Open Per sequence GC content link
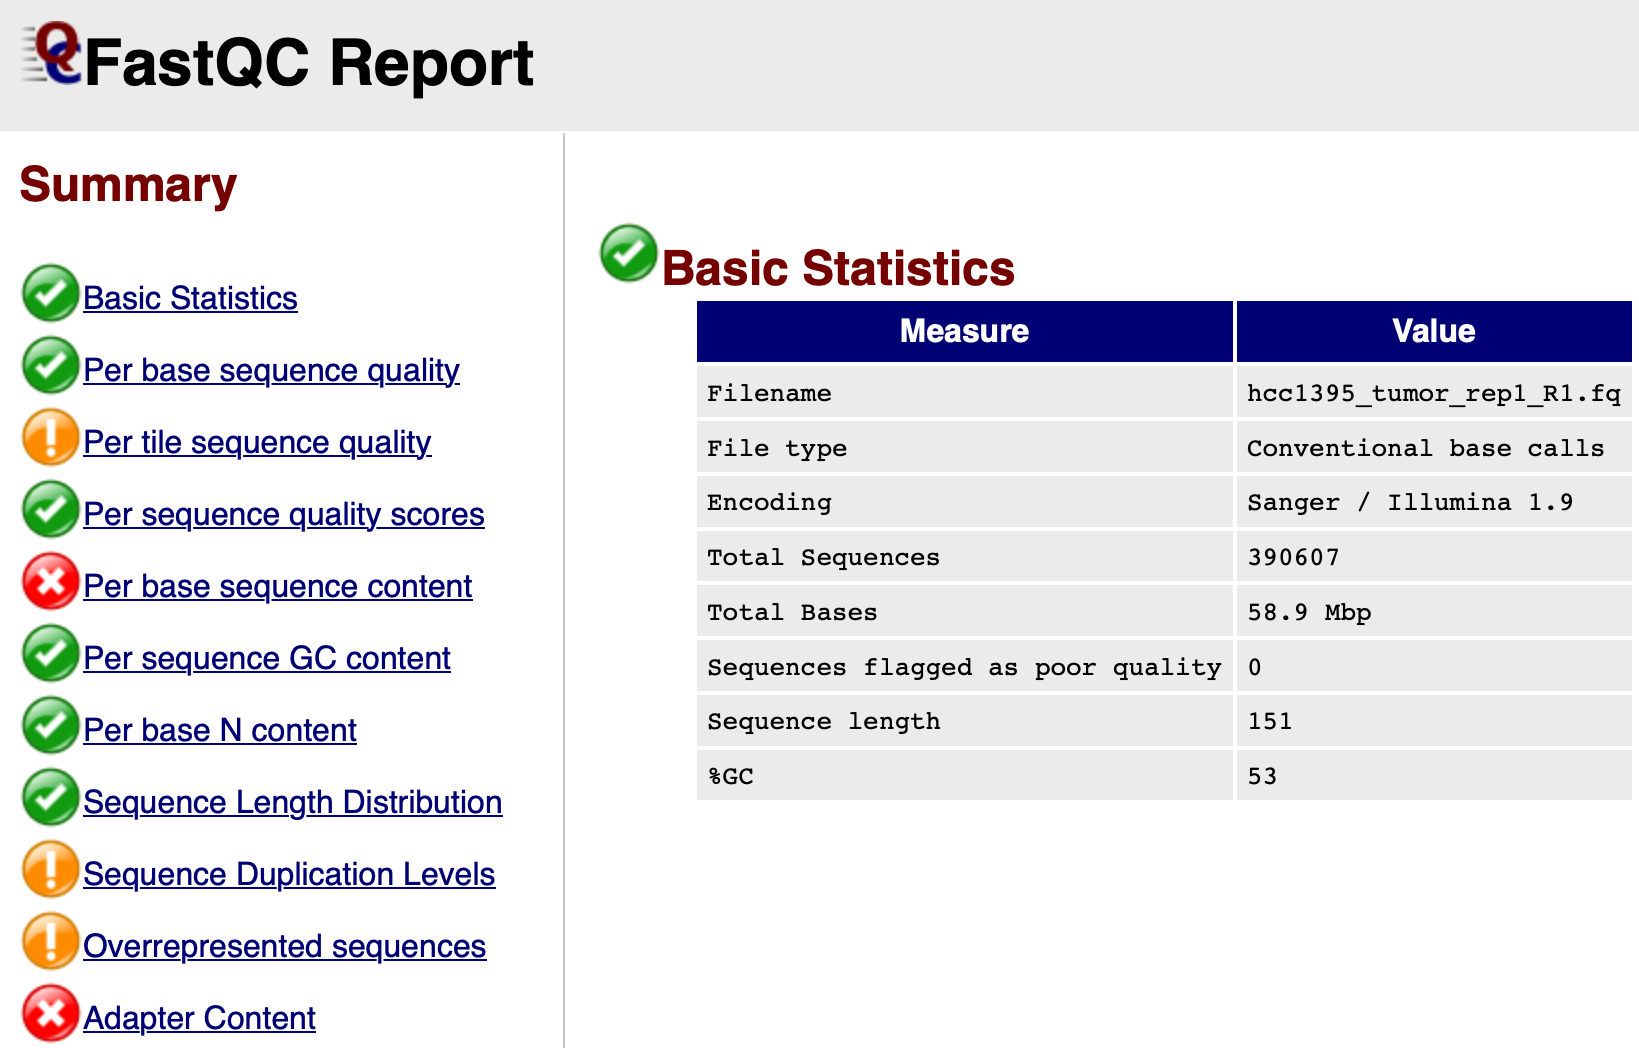Screen dimensions: 1639x1048 point(267,658)
